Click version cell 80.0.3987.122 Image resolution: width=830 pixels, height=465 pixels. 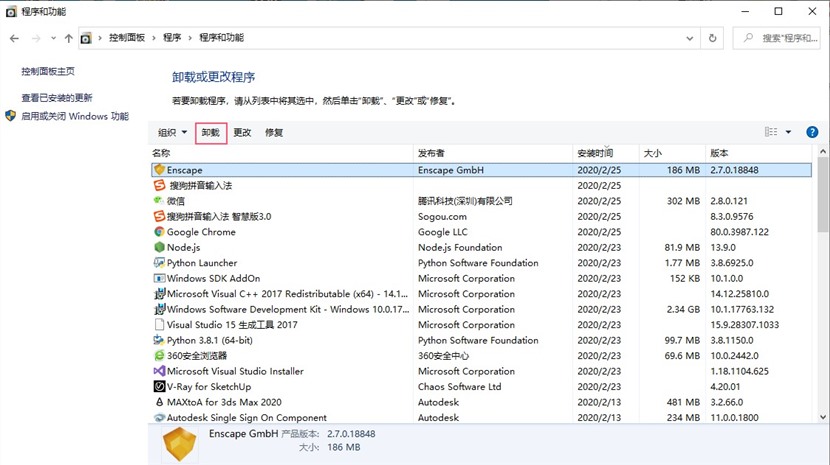tap(739, 232)
